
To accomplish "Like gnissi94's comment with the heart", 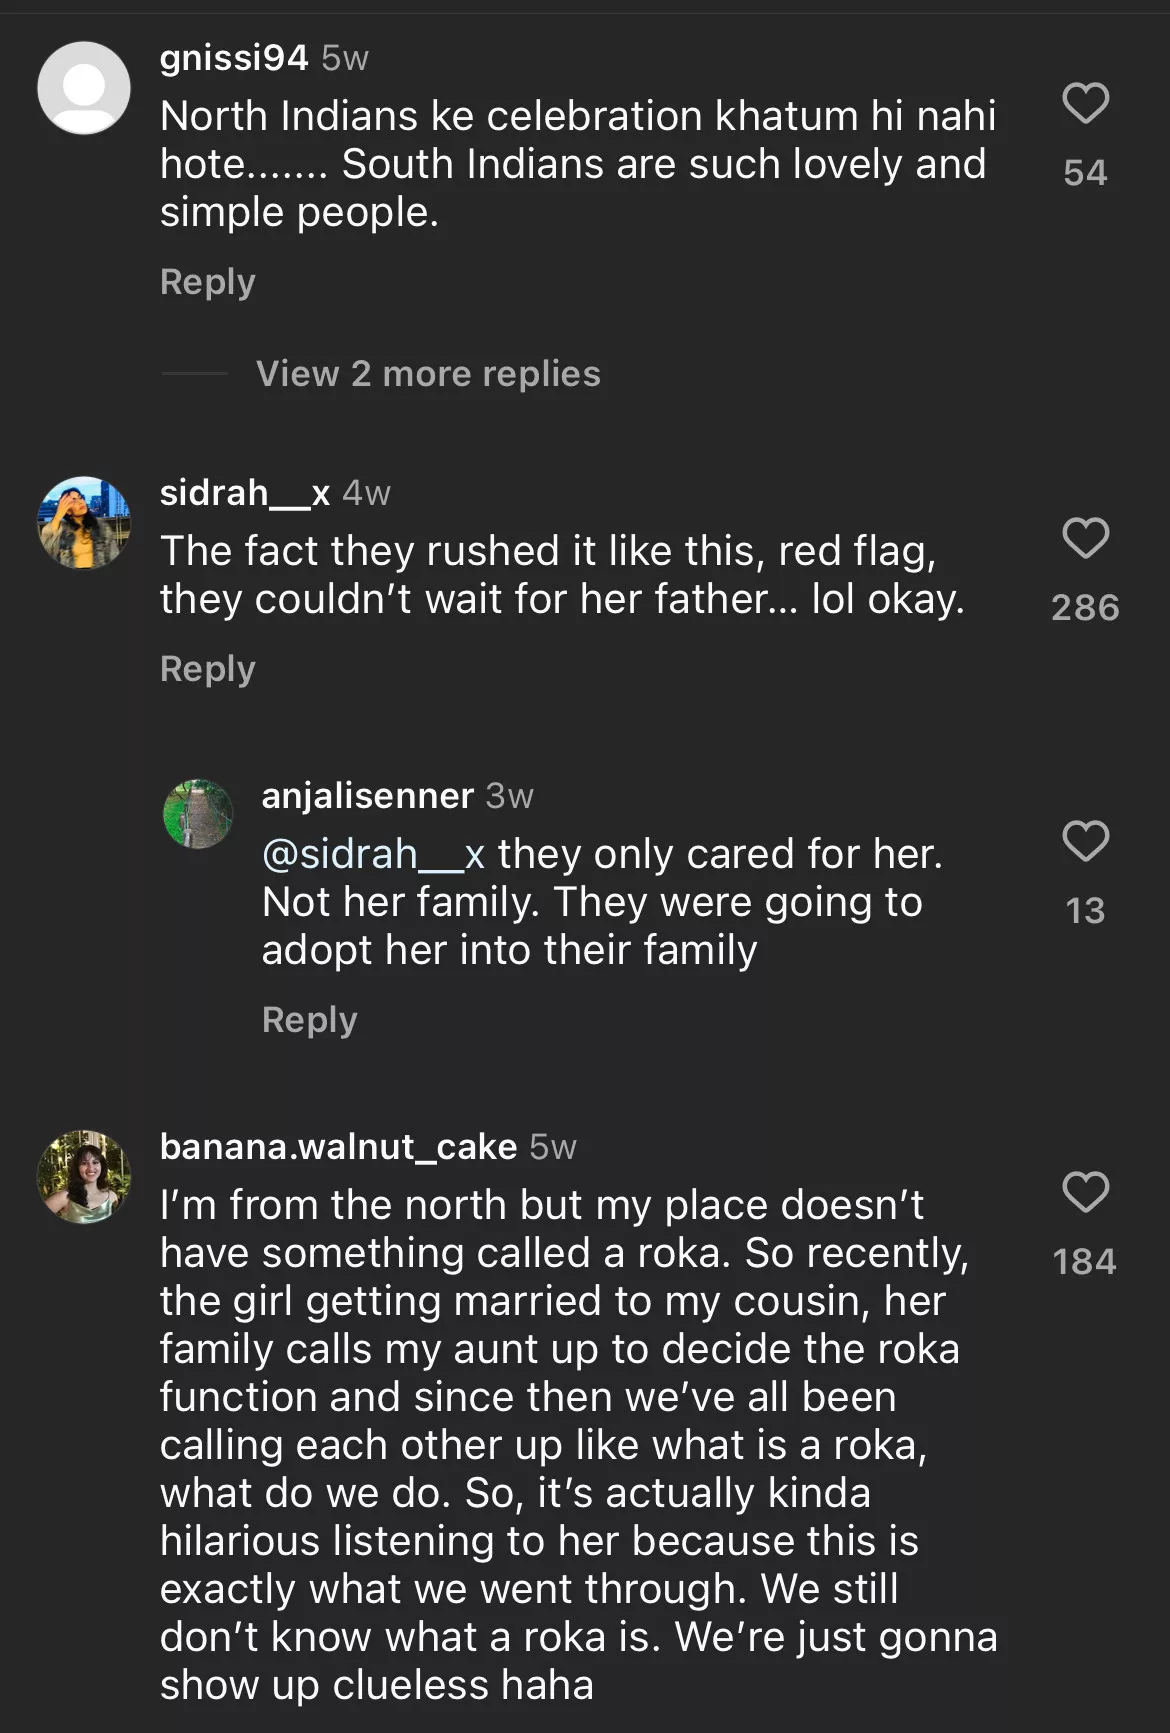I will [x=1085, y=103].
